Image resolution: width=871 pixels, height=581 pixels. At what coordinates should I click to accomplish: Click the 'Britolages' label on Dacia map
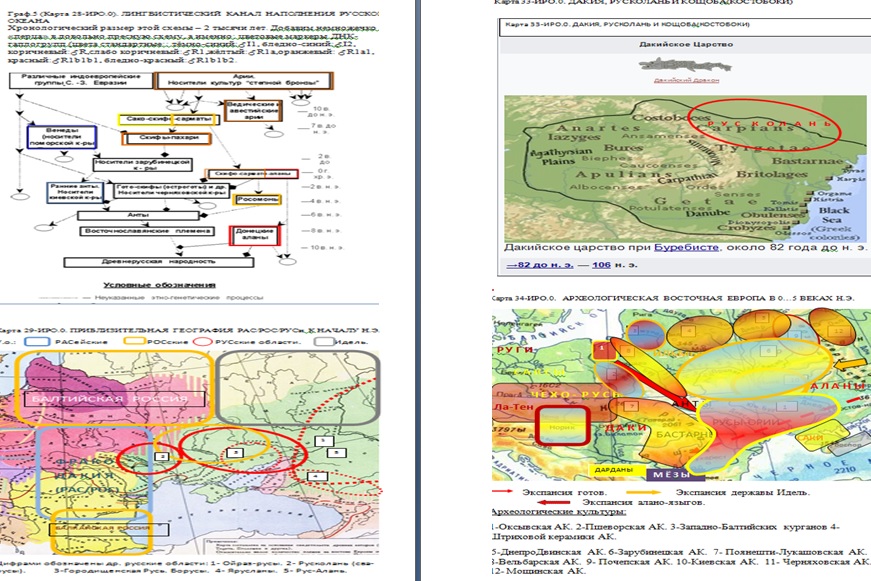pos(772,174)
